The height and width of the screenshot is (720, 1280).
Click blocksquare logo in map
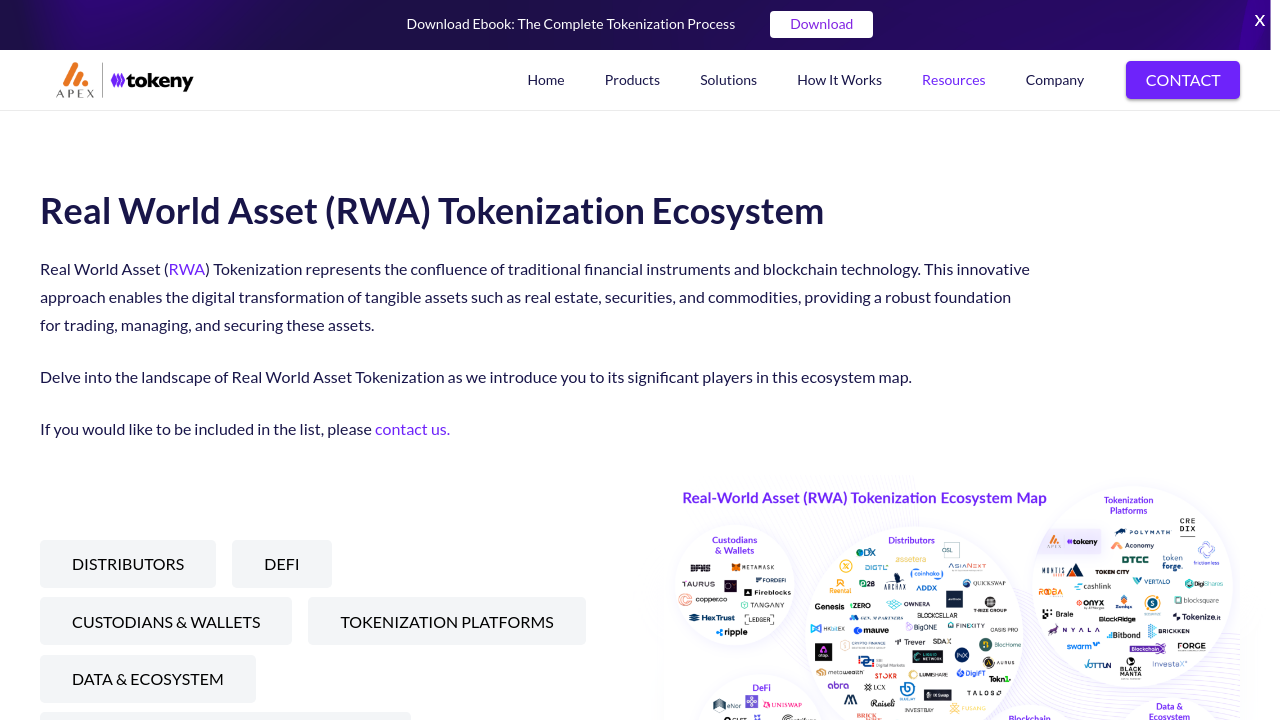point(1196,600)
